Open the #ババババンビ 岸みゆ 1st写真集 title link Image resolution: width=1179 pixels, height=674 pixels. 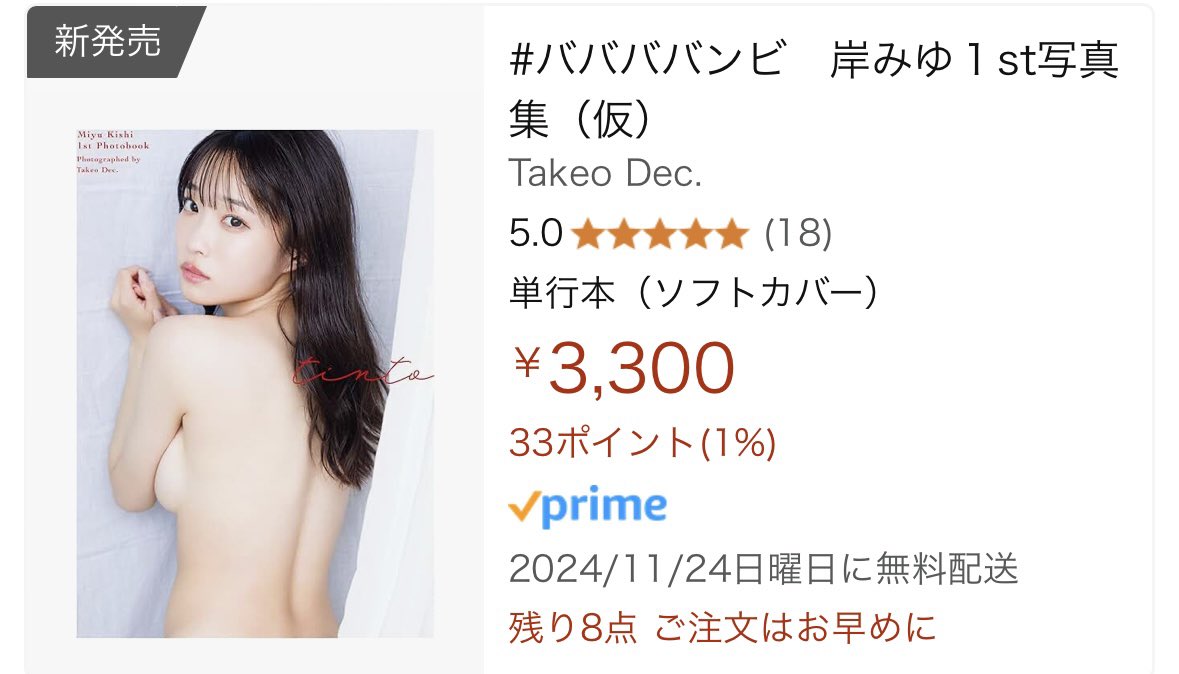point(814,89)
